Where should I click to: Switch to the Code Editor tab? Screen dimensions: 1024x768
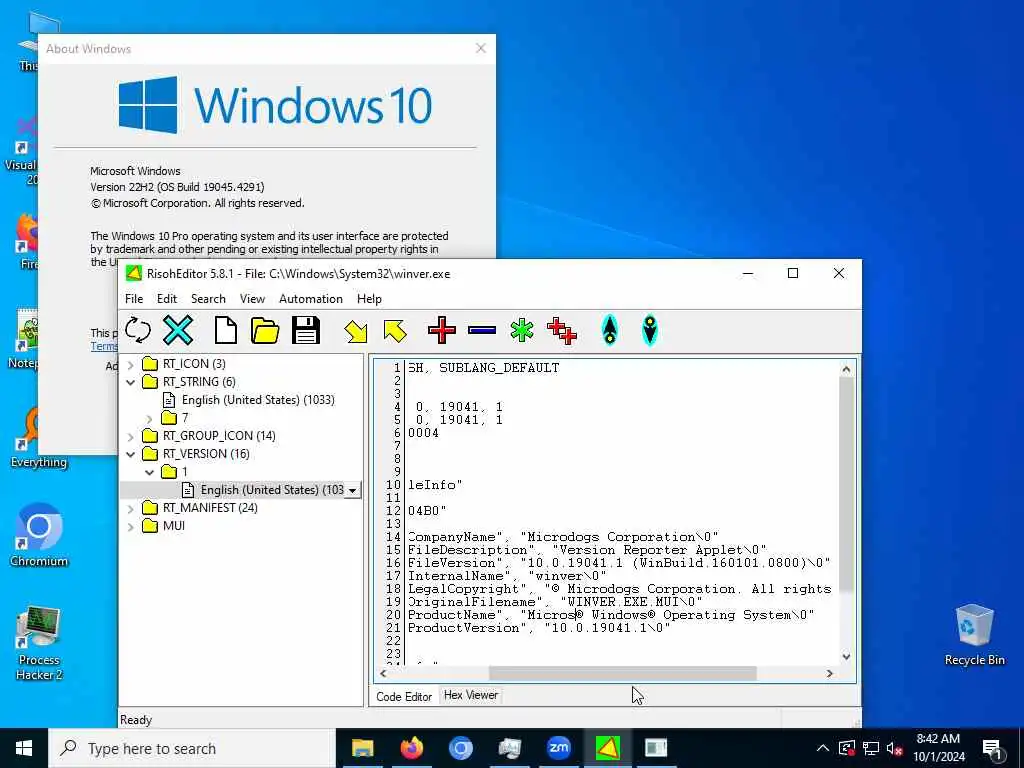(x=404, y=696)
